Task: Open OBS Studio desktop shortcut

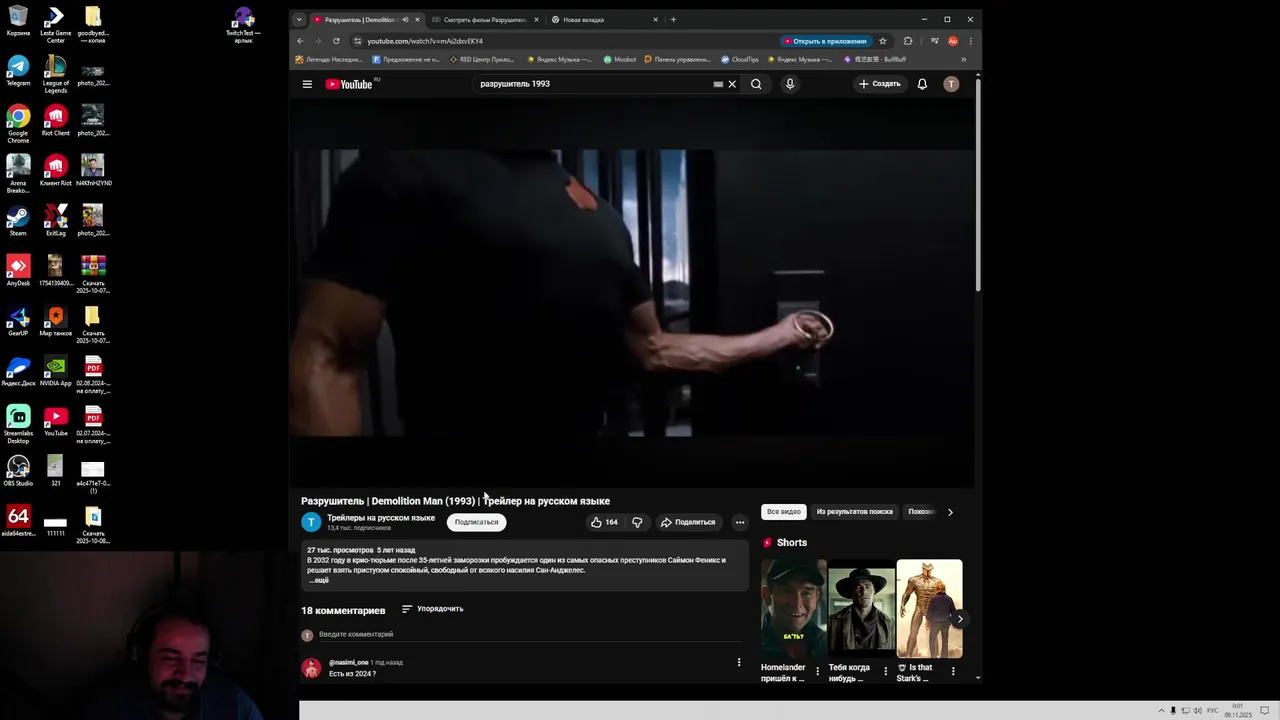Action: (18, 471)
